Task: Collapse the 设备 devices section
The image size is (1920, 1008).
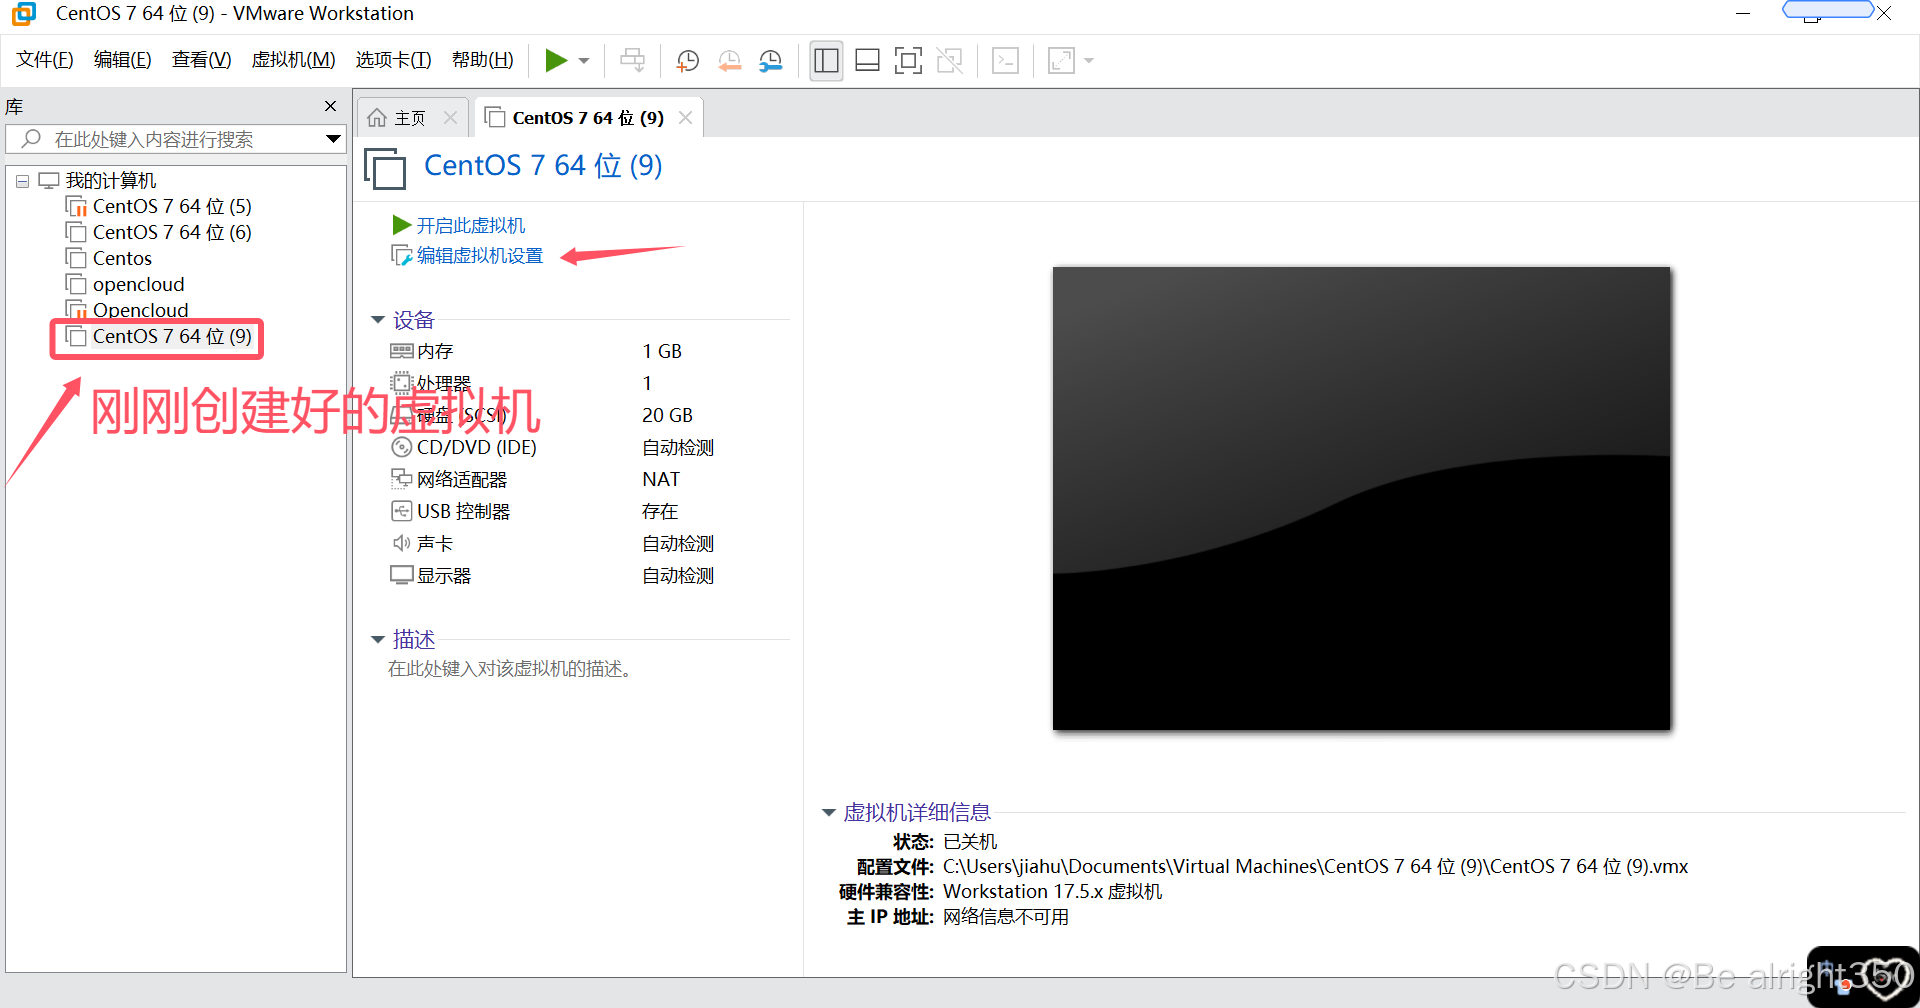Action: 378,319
